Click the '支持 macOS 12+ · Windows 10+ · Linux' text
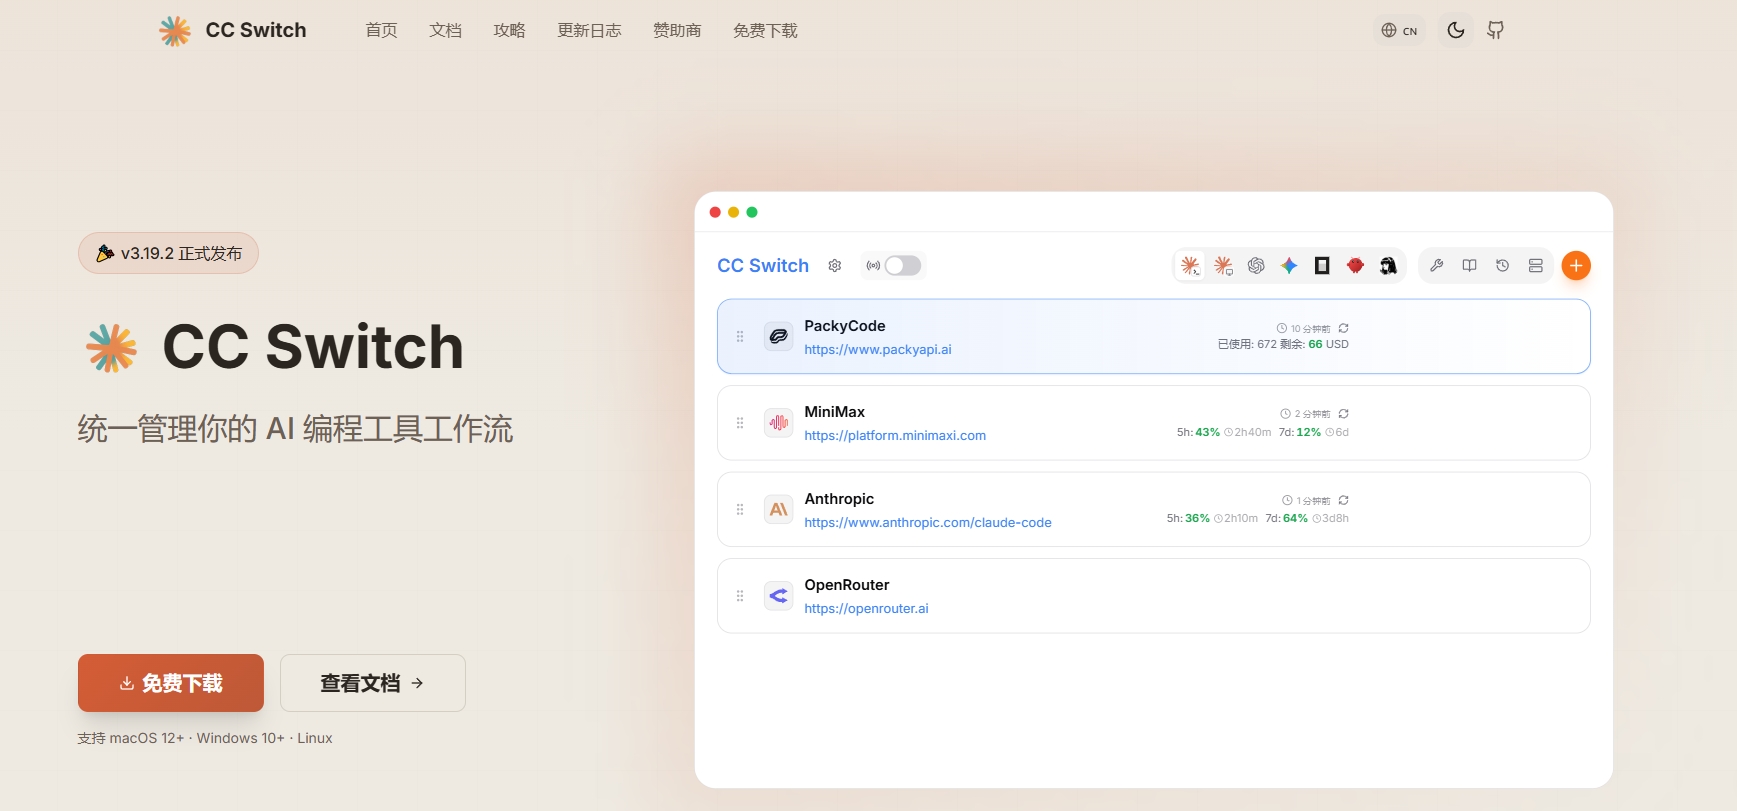This screenshot has height=811, width=1737. (205, 738)
